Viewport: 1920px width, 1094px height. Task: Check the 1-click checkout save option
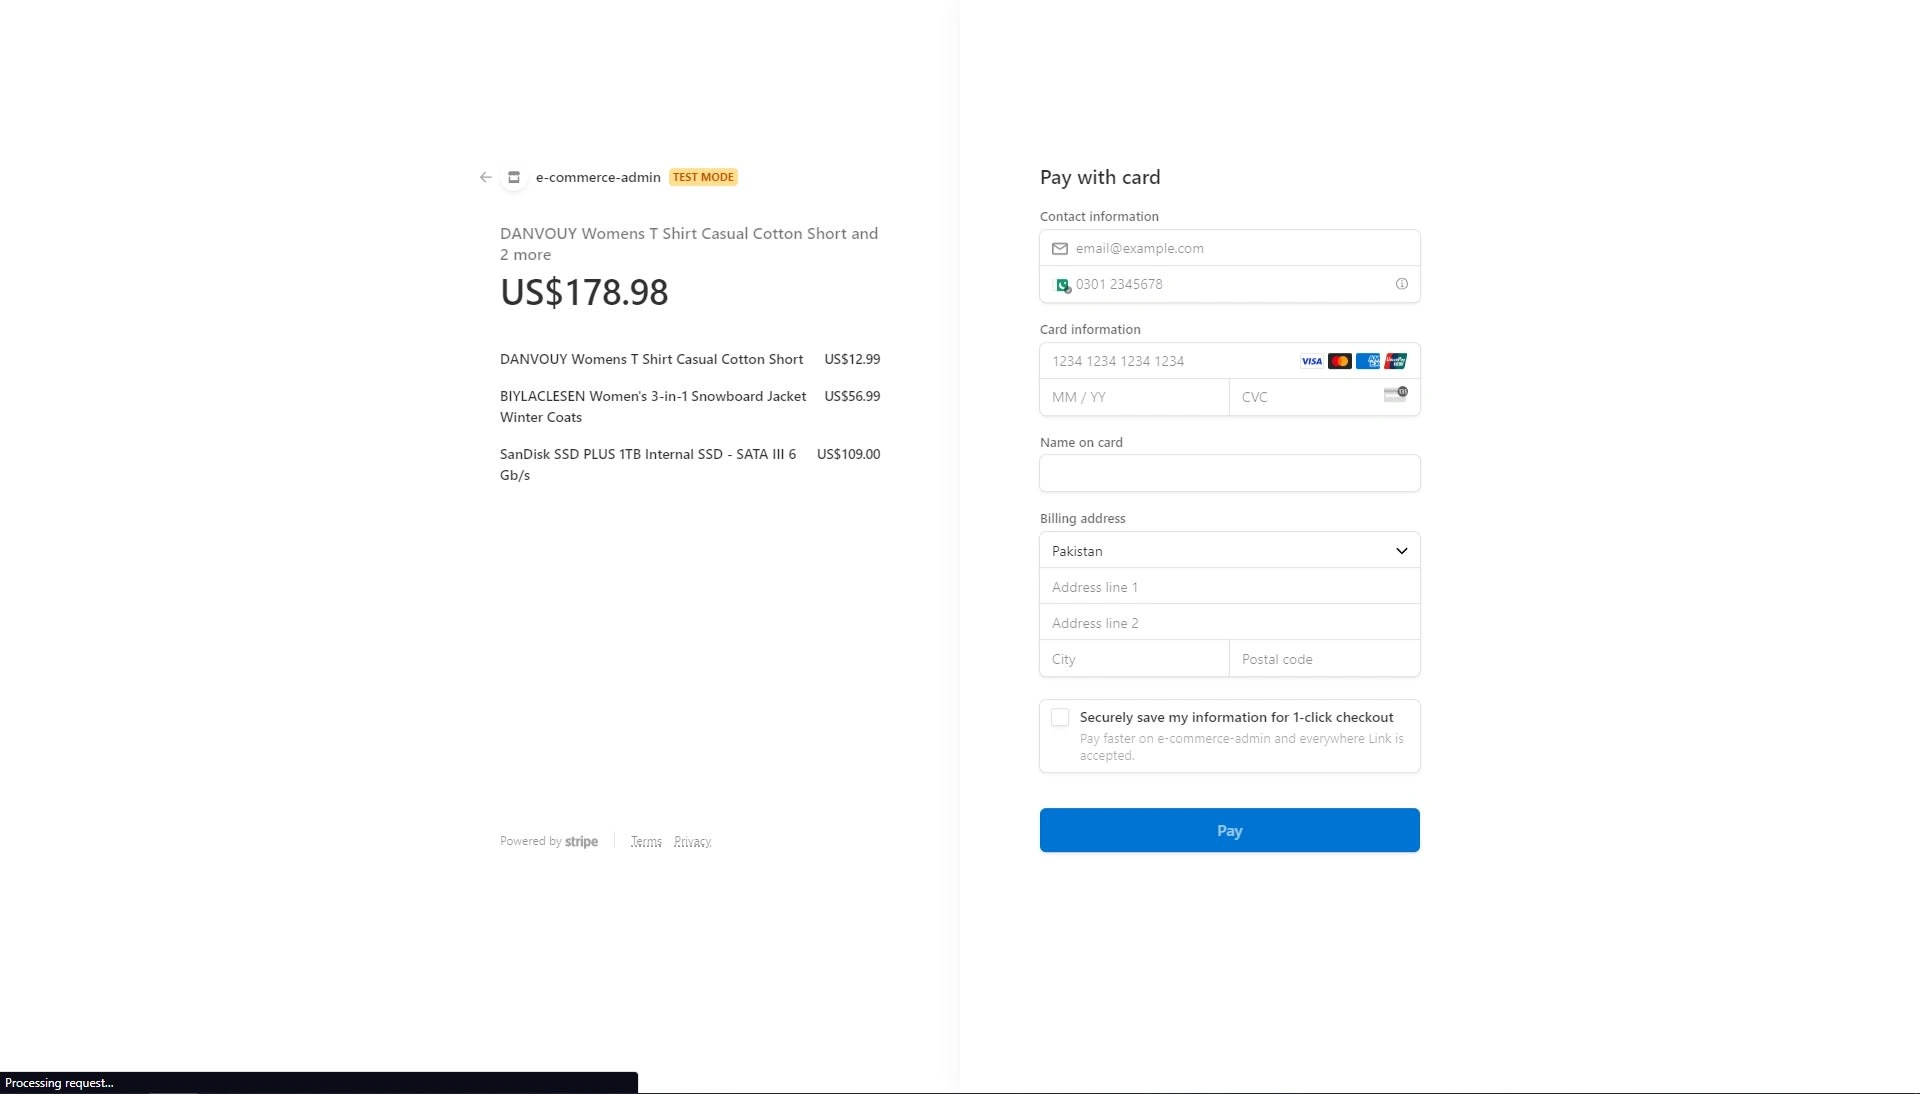pos(1060,717)
